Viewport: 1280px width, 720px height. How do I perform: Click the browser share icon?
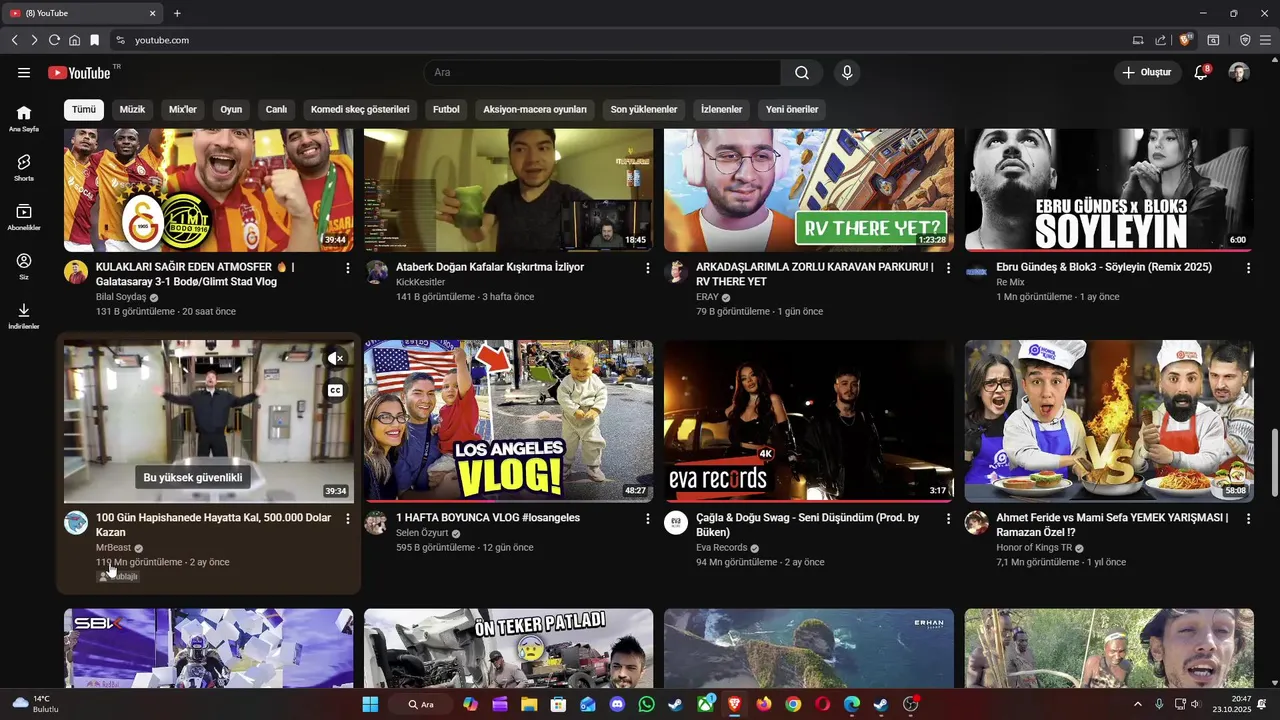click(1161, 40)
